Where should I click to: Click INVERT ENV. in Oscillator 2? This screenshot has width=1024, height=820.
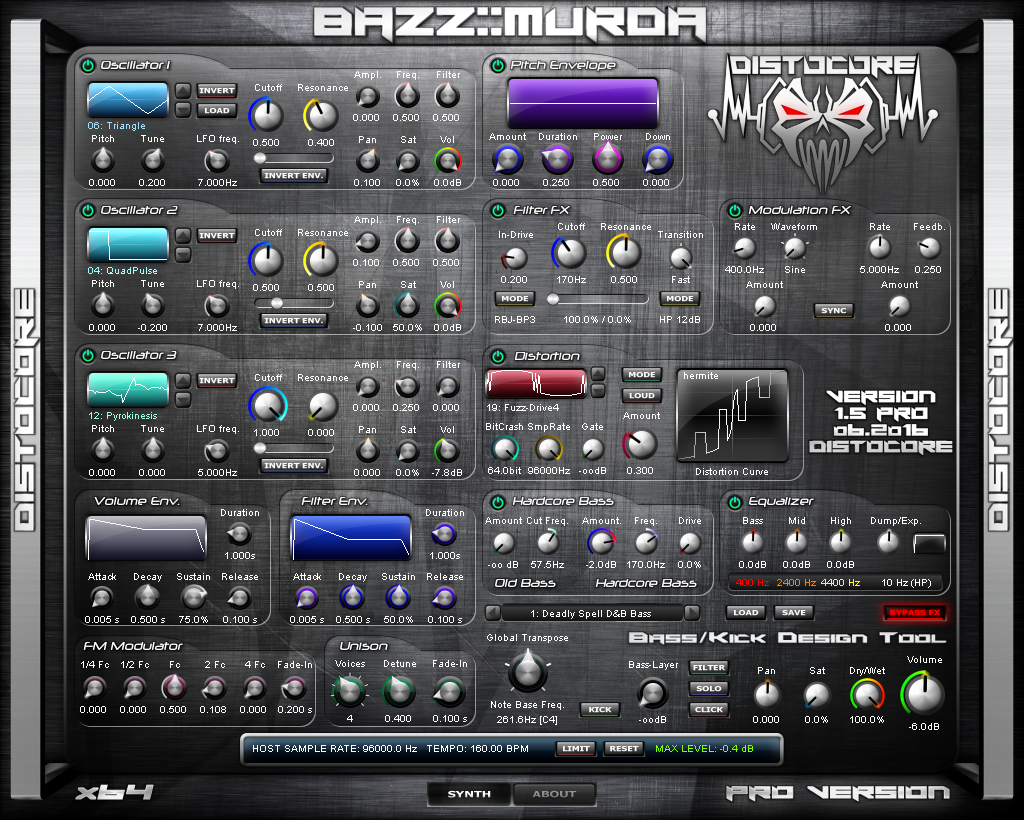point(294,321)
